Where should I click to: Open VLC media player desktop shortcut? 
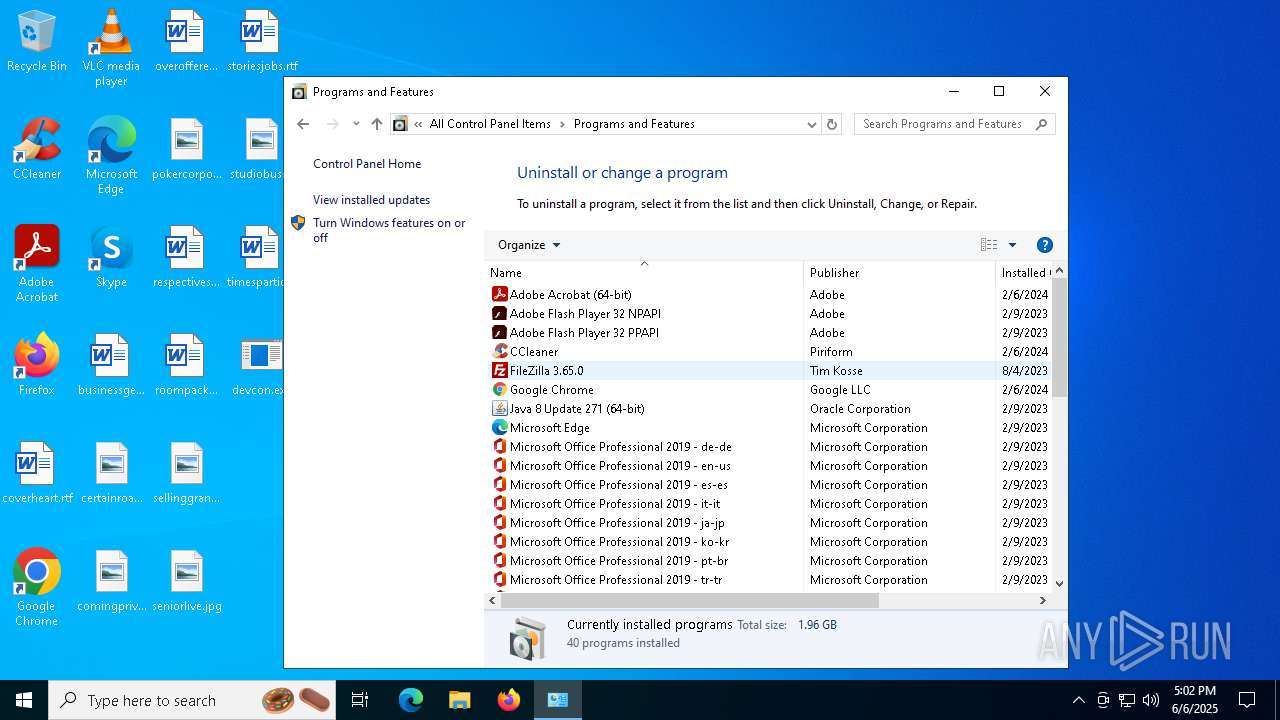[x=111, y=48]
